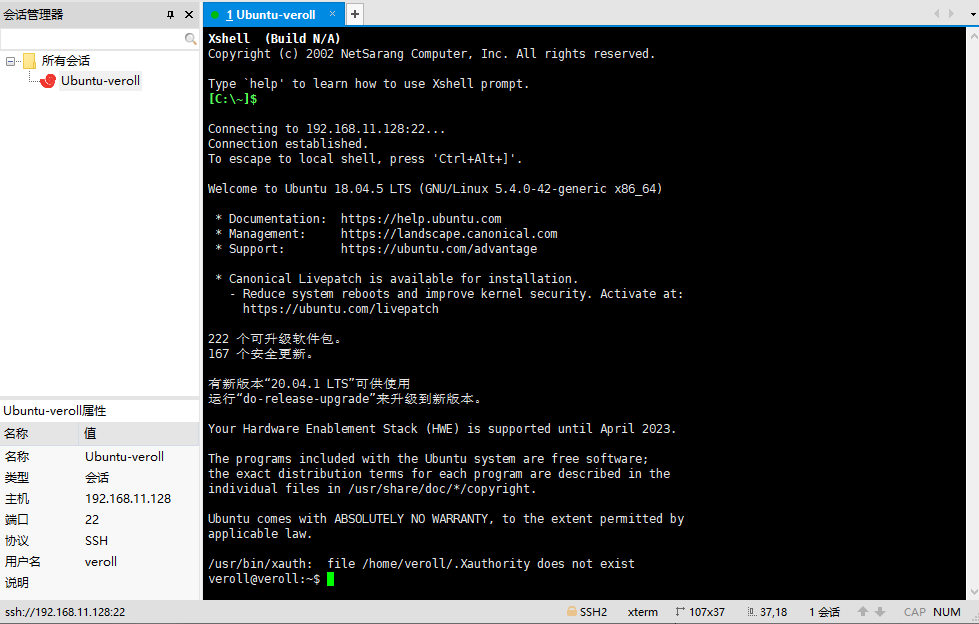
Task: Close the Ubuntu-veroll tab
Action: tap(332, 14)
